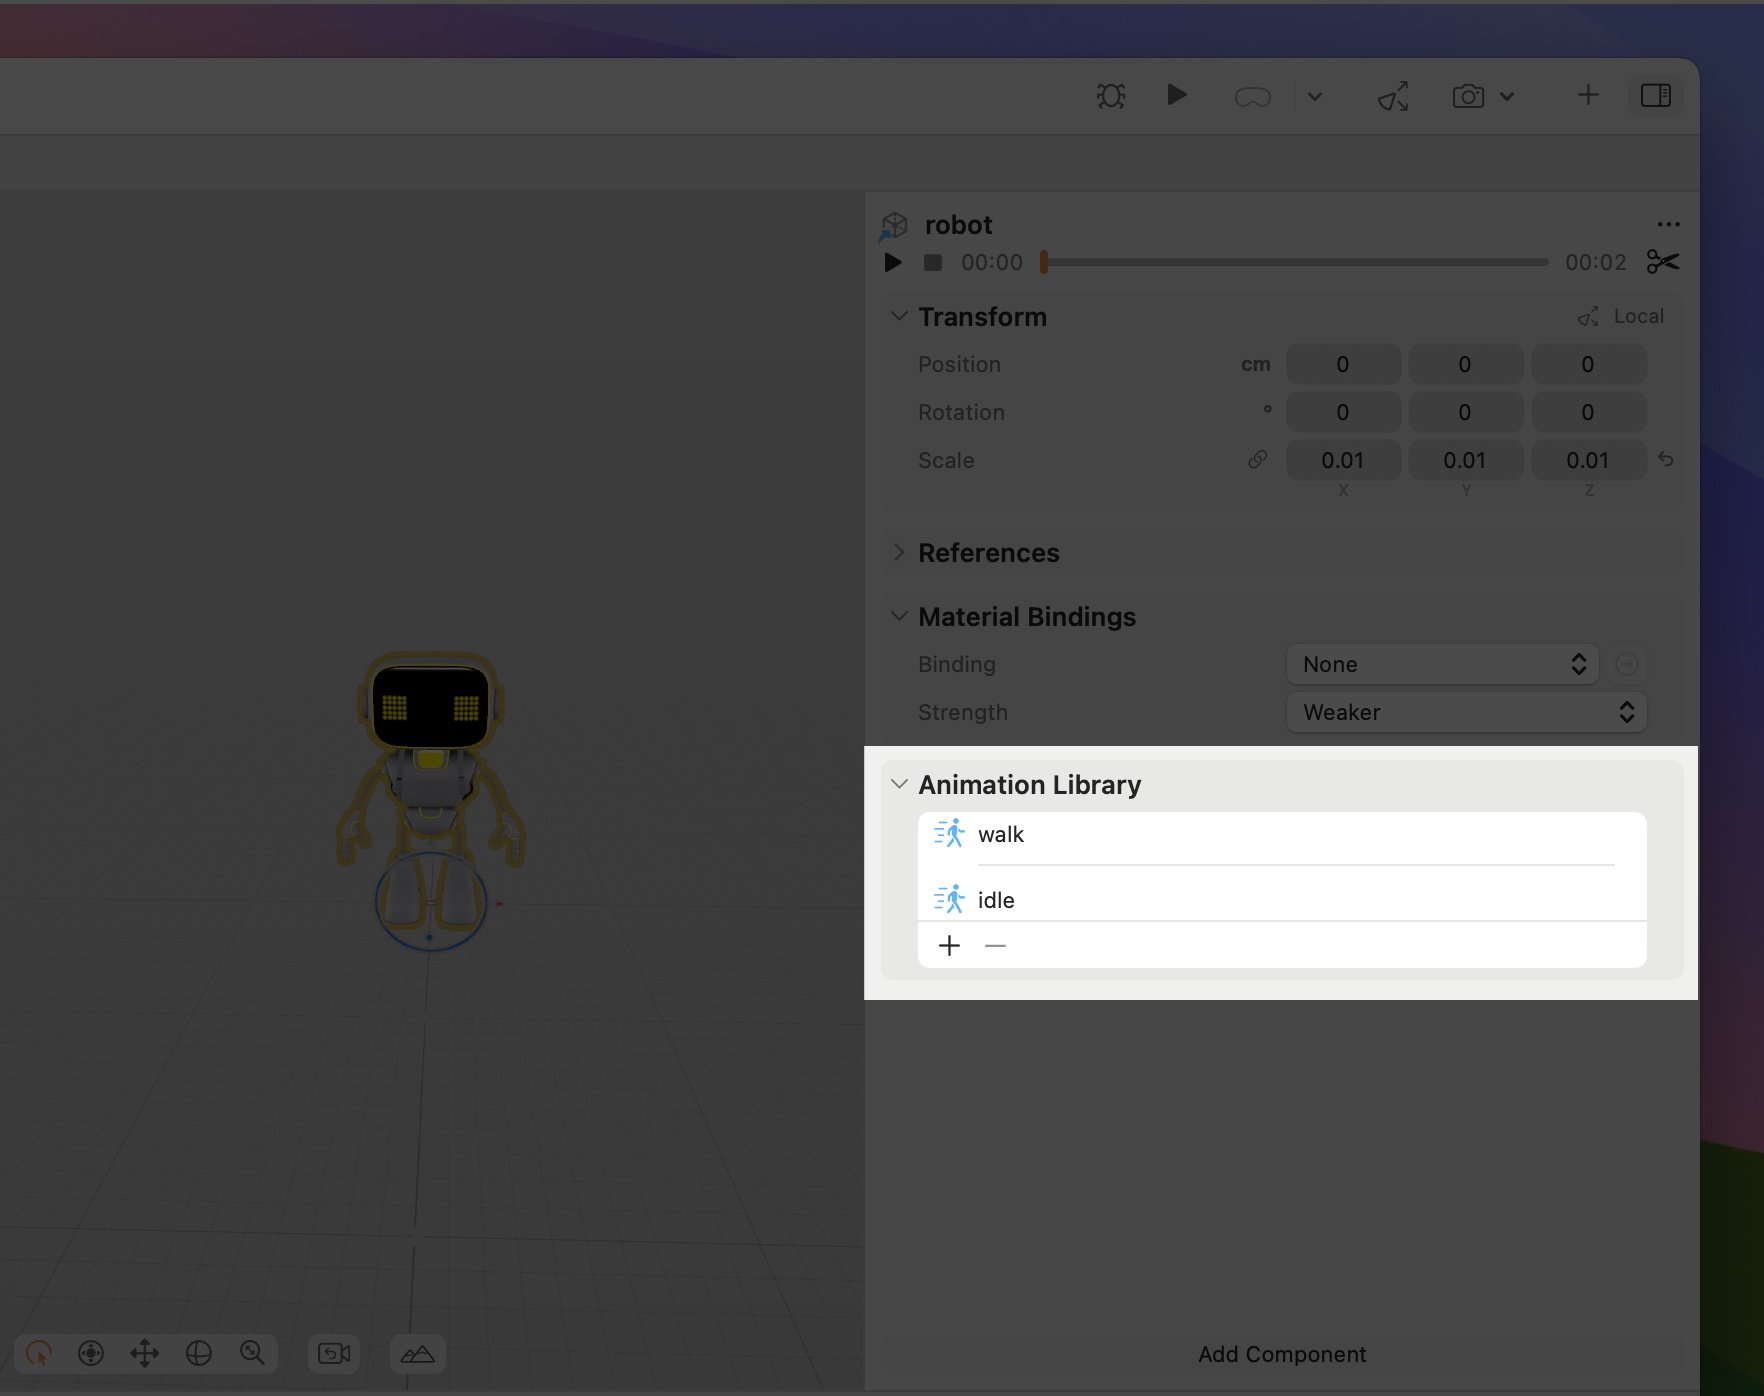Toggle the inspector panel visibility
This screenshot has width=1764, height=1396.
coord(1655,95)
